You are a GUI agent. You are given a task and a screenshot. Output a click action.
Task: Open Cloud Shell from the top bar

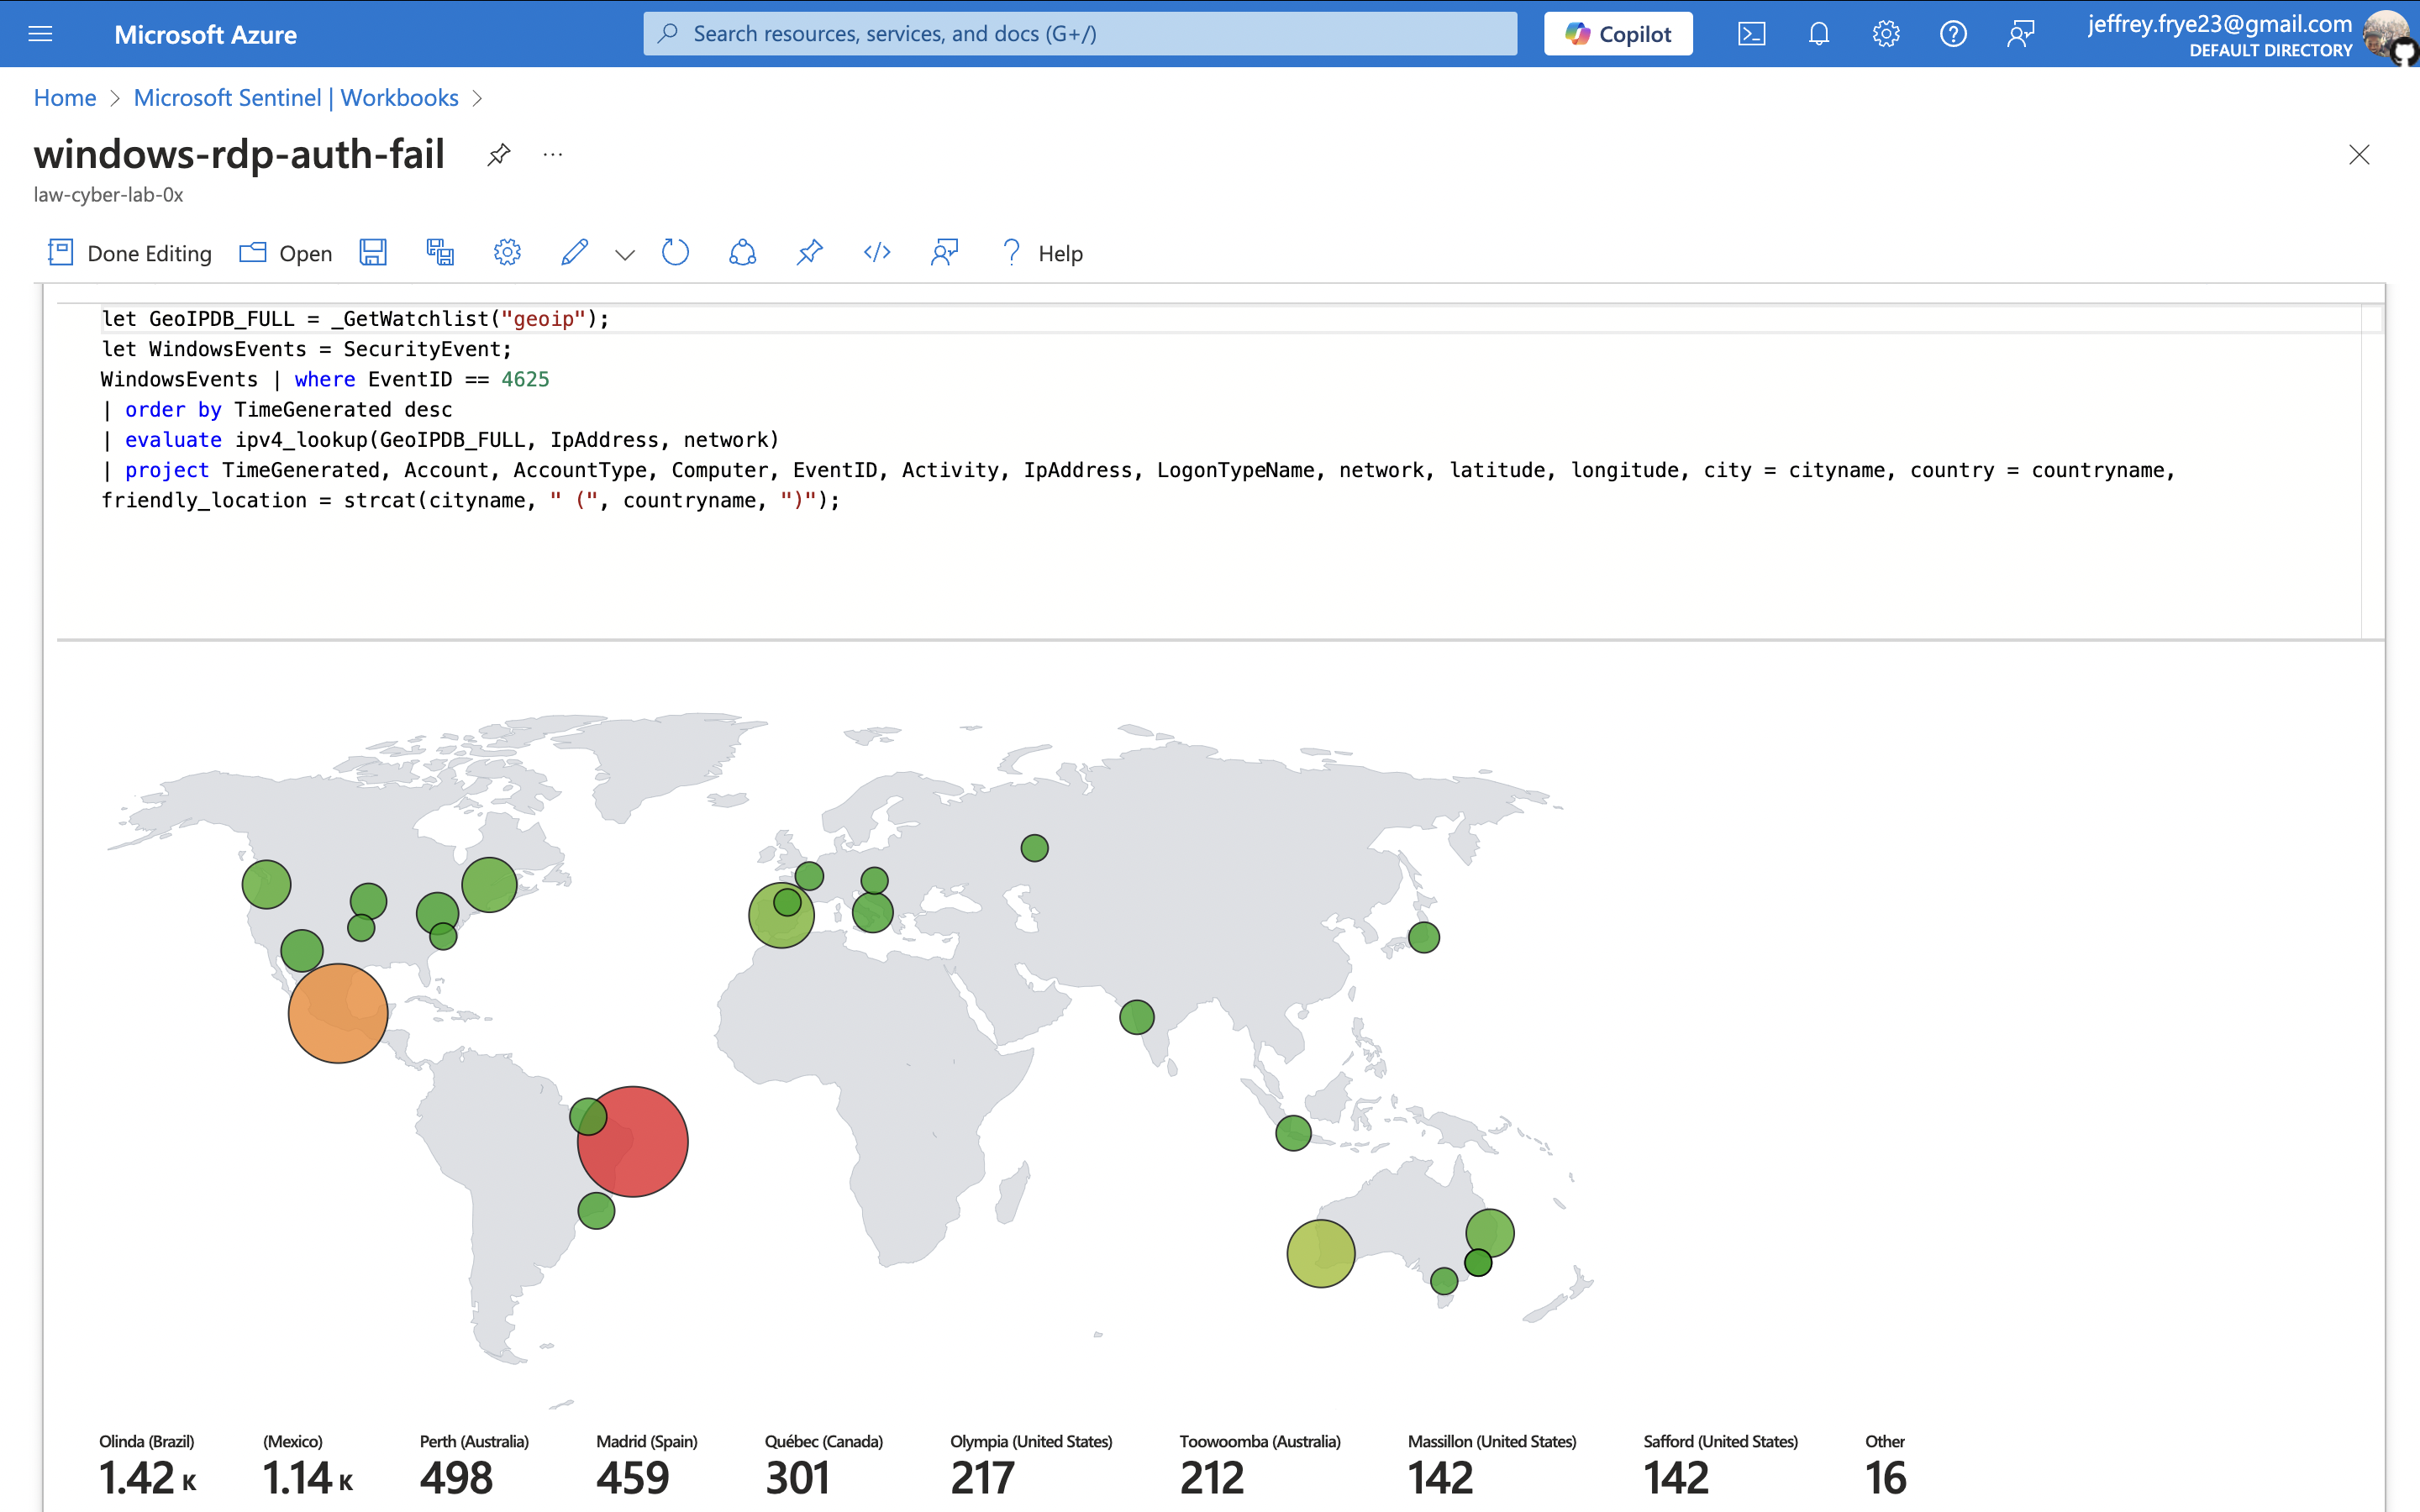(x=1751, y=33)
